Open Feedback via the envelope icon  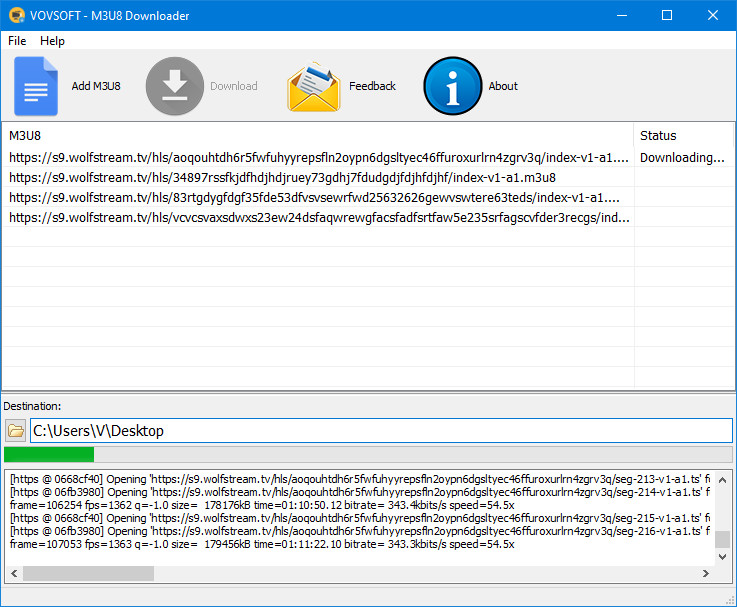click(314, 87)
